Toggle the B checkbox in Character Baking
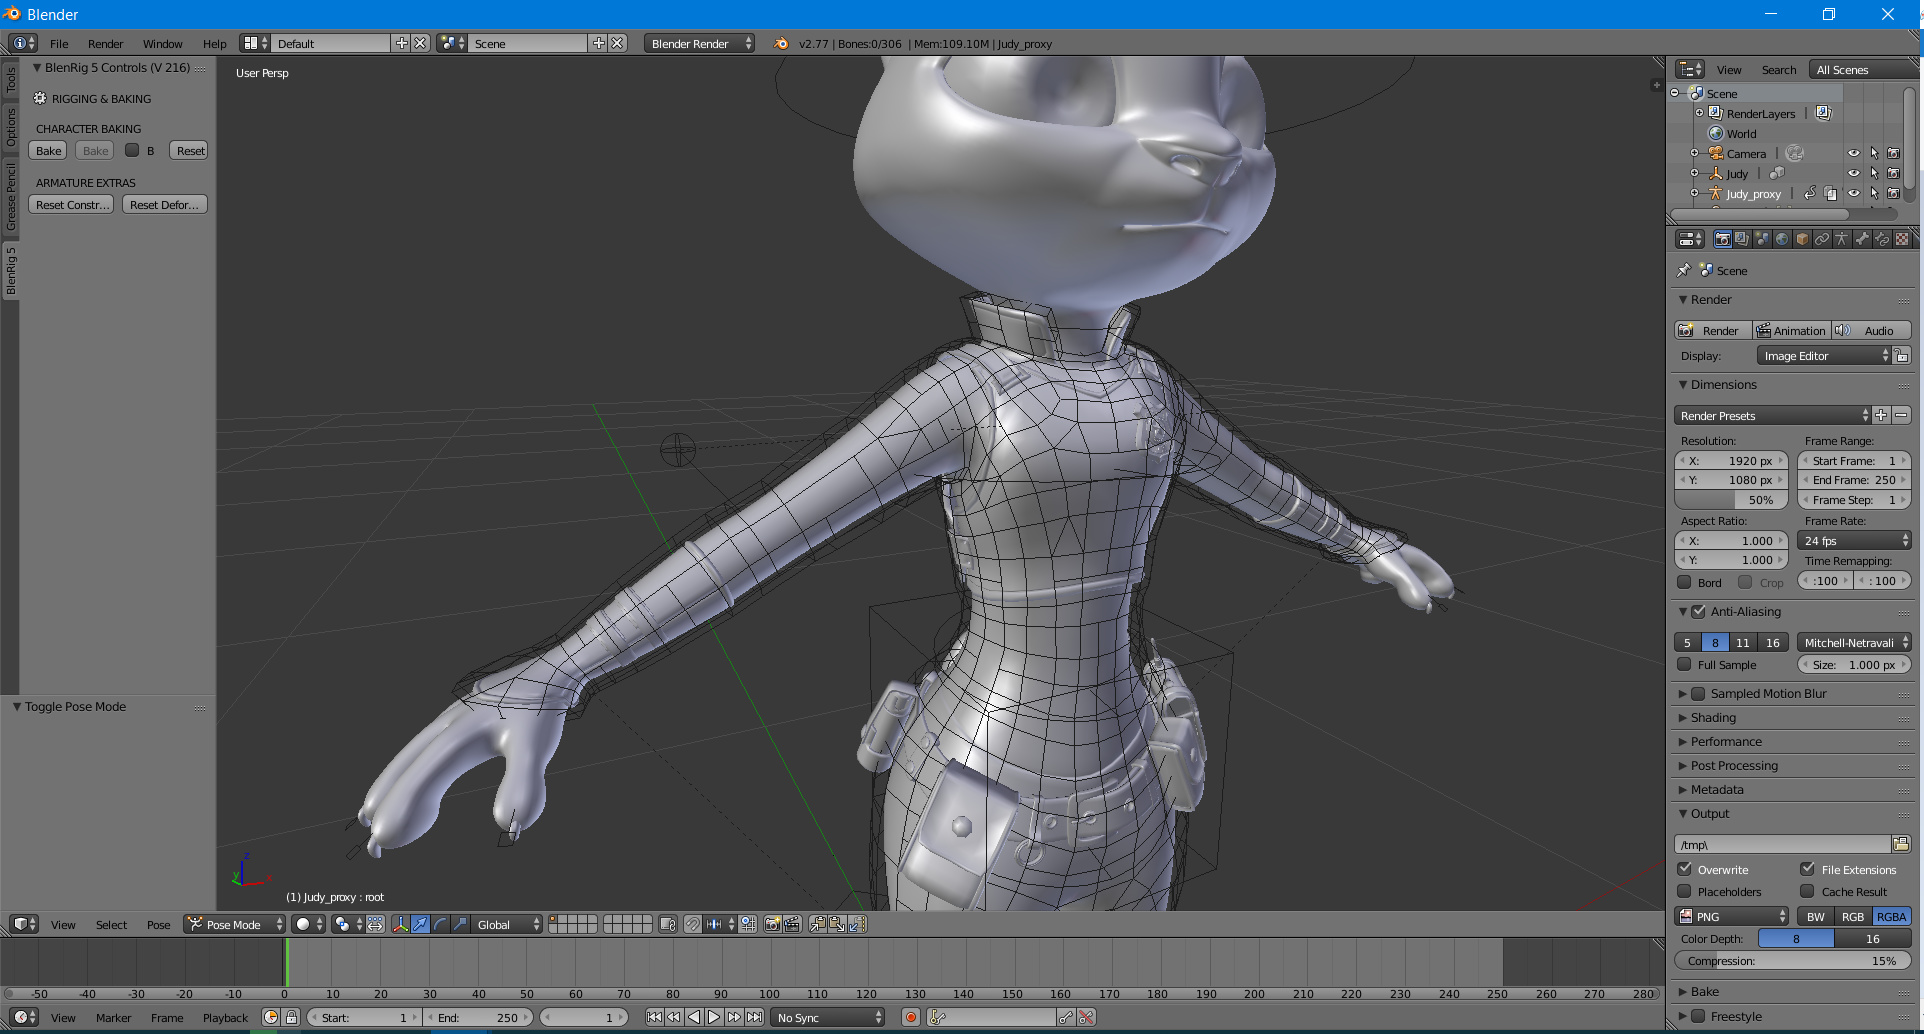Image resolution: width=1924 pixels, height=1034 pixels. pos(132,150)
